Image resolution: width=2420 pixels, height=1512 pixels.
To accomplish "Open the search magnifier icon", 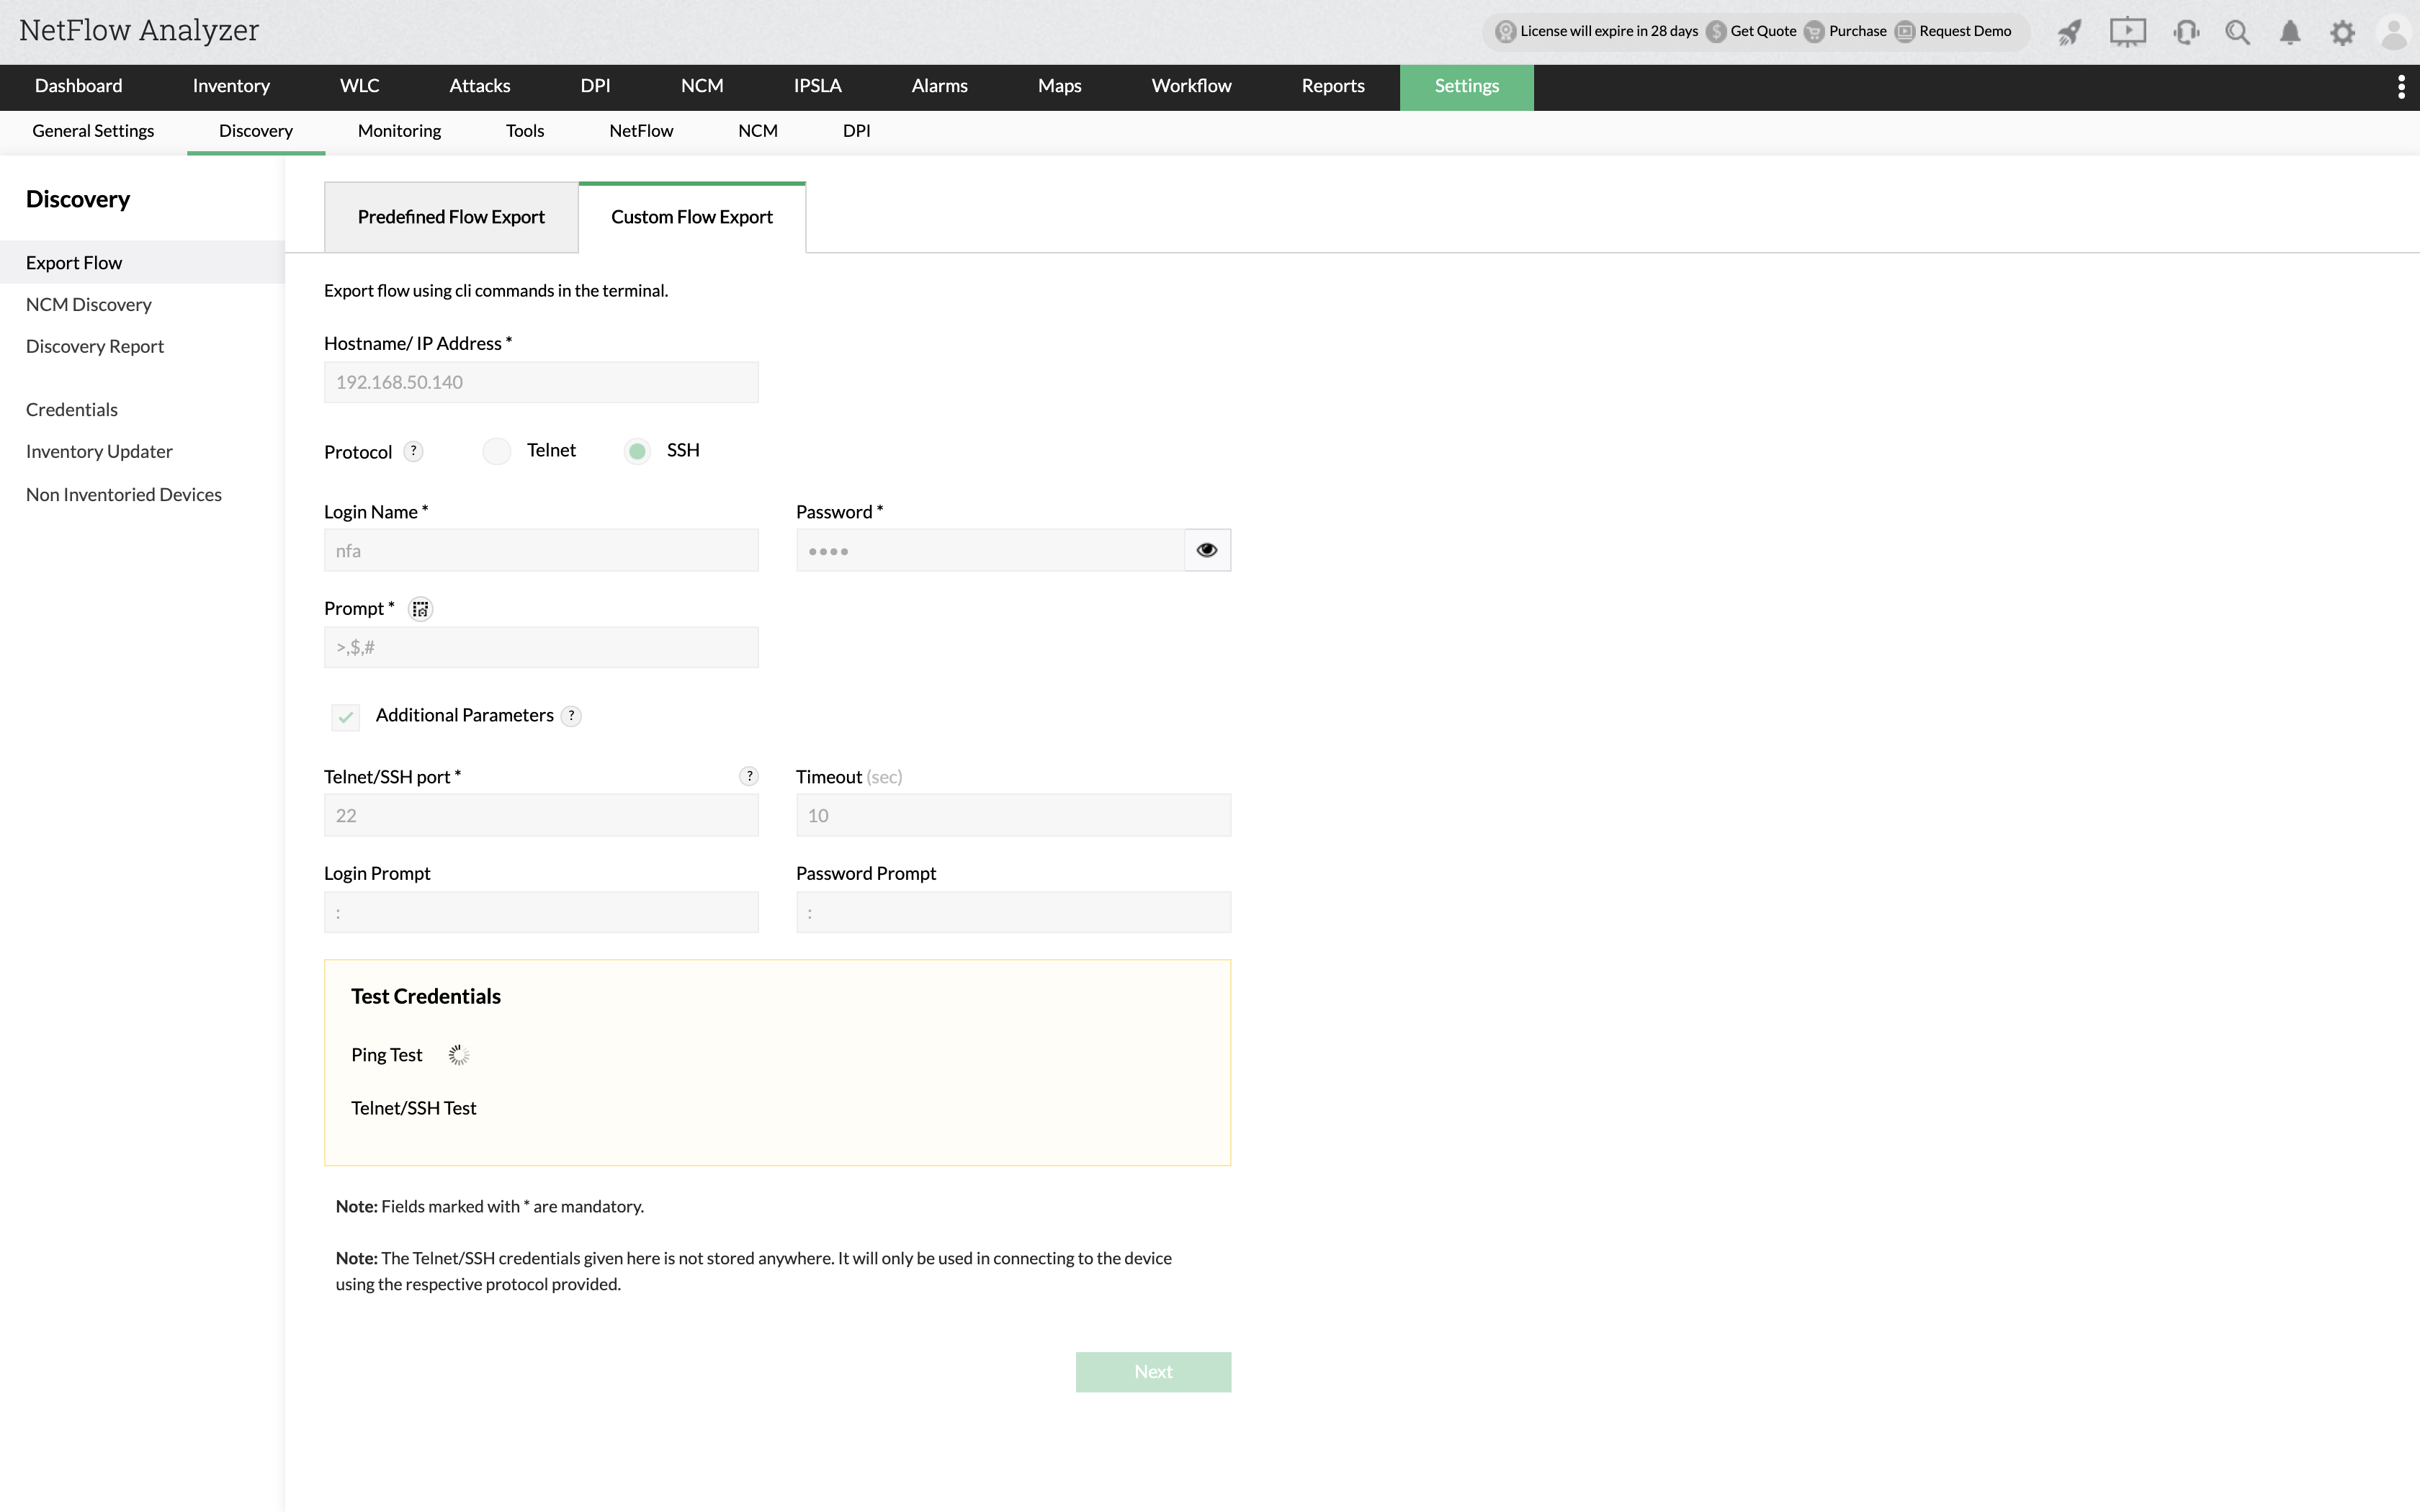I will [x=2237, y=32].
